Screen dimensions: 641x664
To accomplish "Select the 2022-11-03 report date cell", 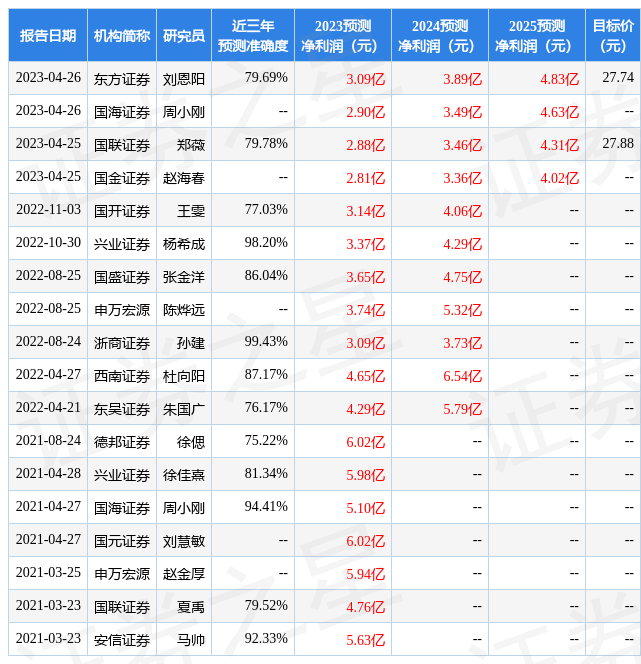I will (x=48, y=210).
